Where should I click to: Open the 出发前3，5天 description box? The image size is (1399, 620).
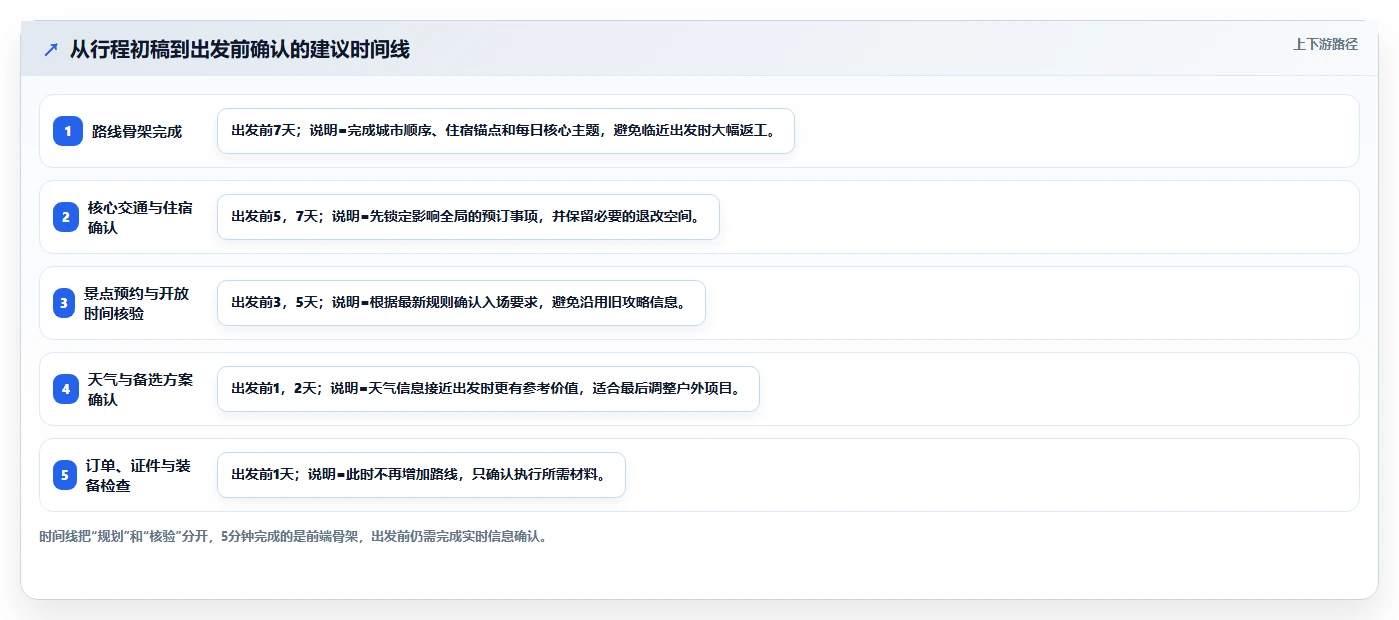coord(461,303)
